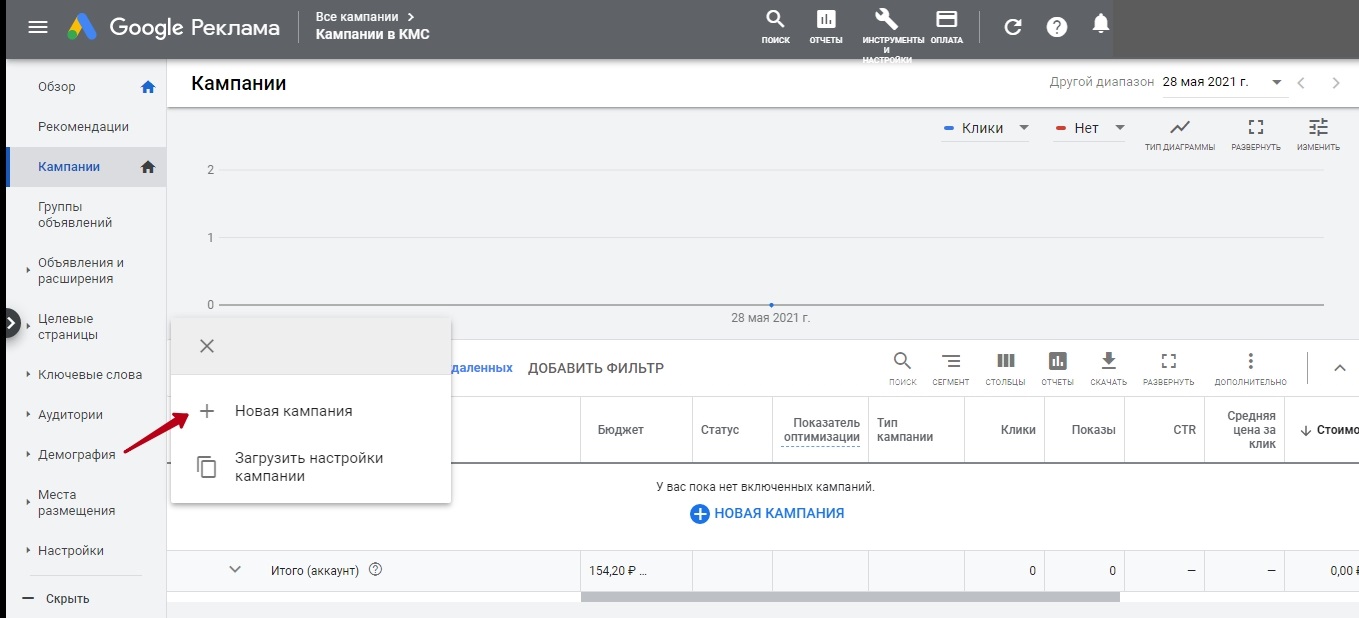The height and width of the screenshot is (618, 1359).
Task: Expand Настройки section
Action: (x=28, y=551)
